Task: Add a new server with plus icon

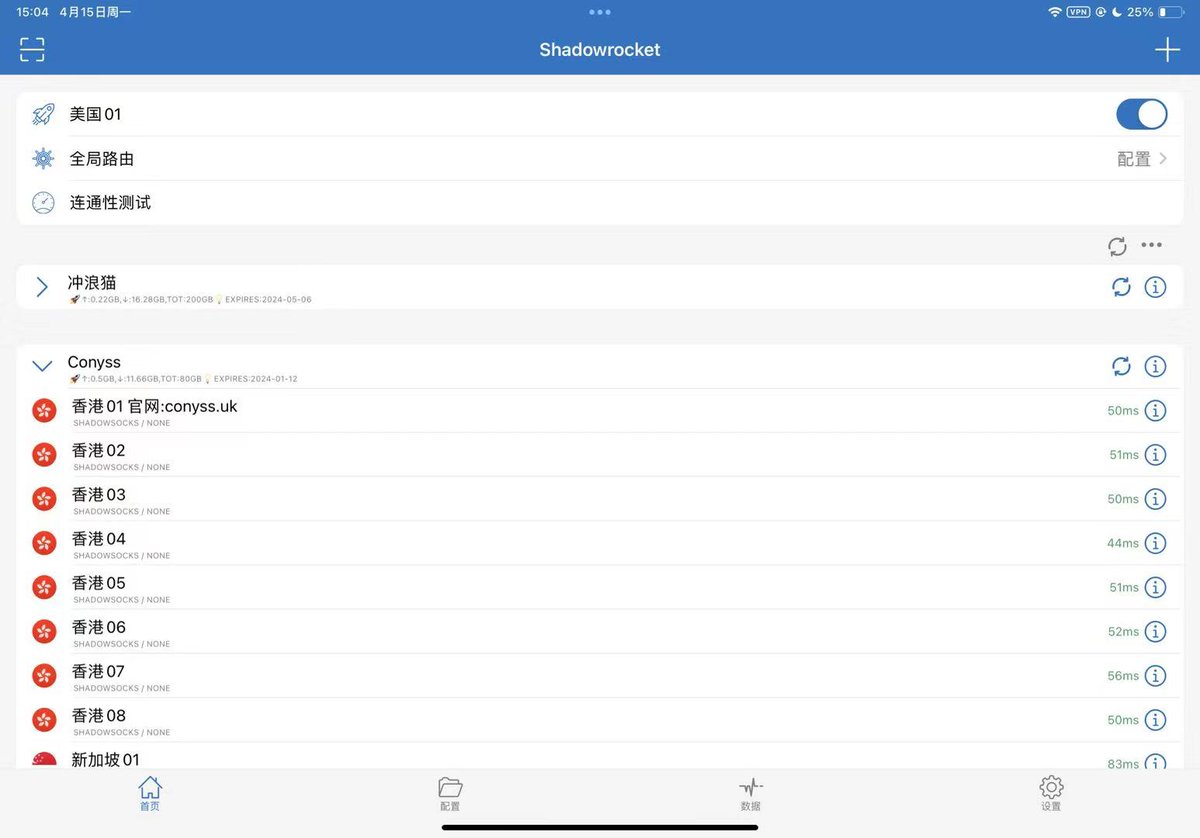Action: click(x=1167, y=50)
